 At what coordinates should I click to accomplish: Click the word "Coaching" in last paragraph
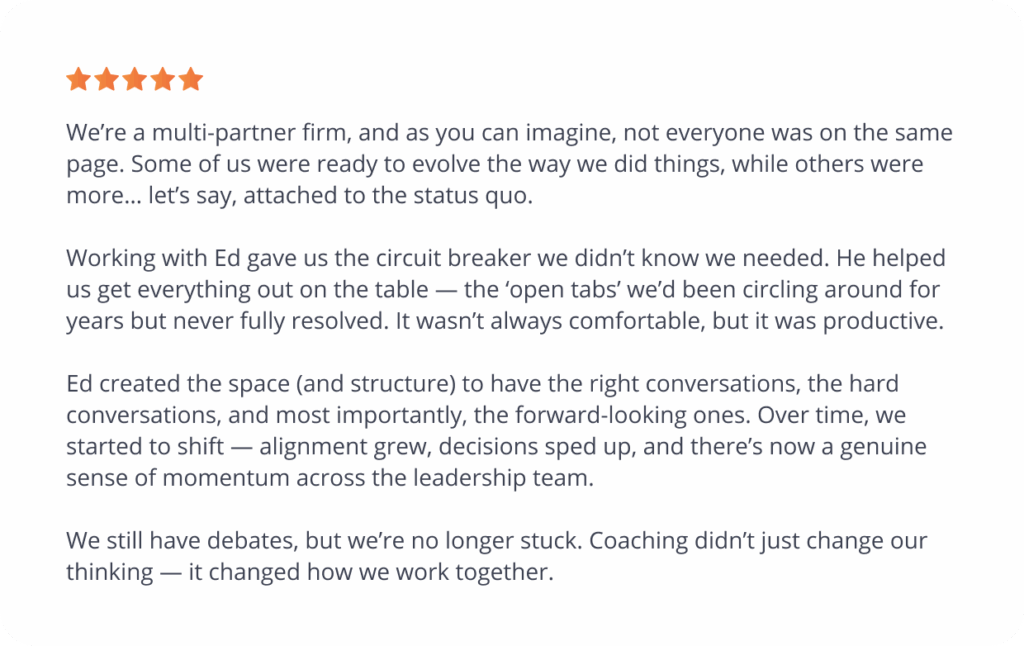click(x=638, y=541)
